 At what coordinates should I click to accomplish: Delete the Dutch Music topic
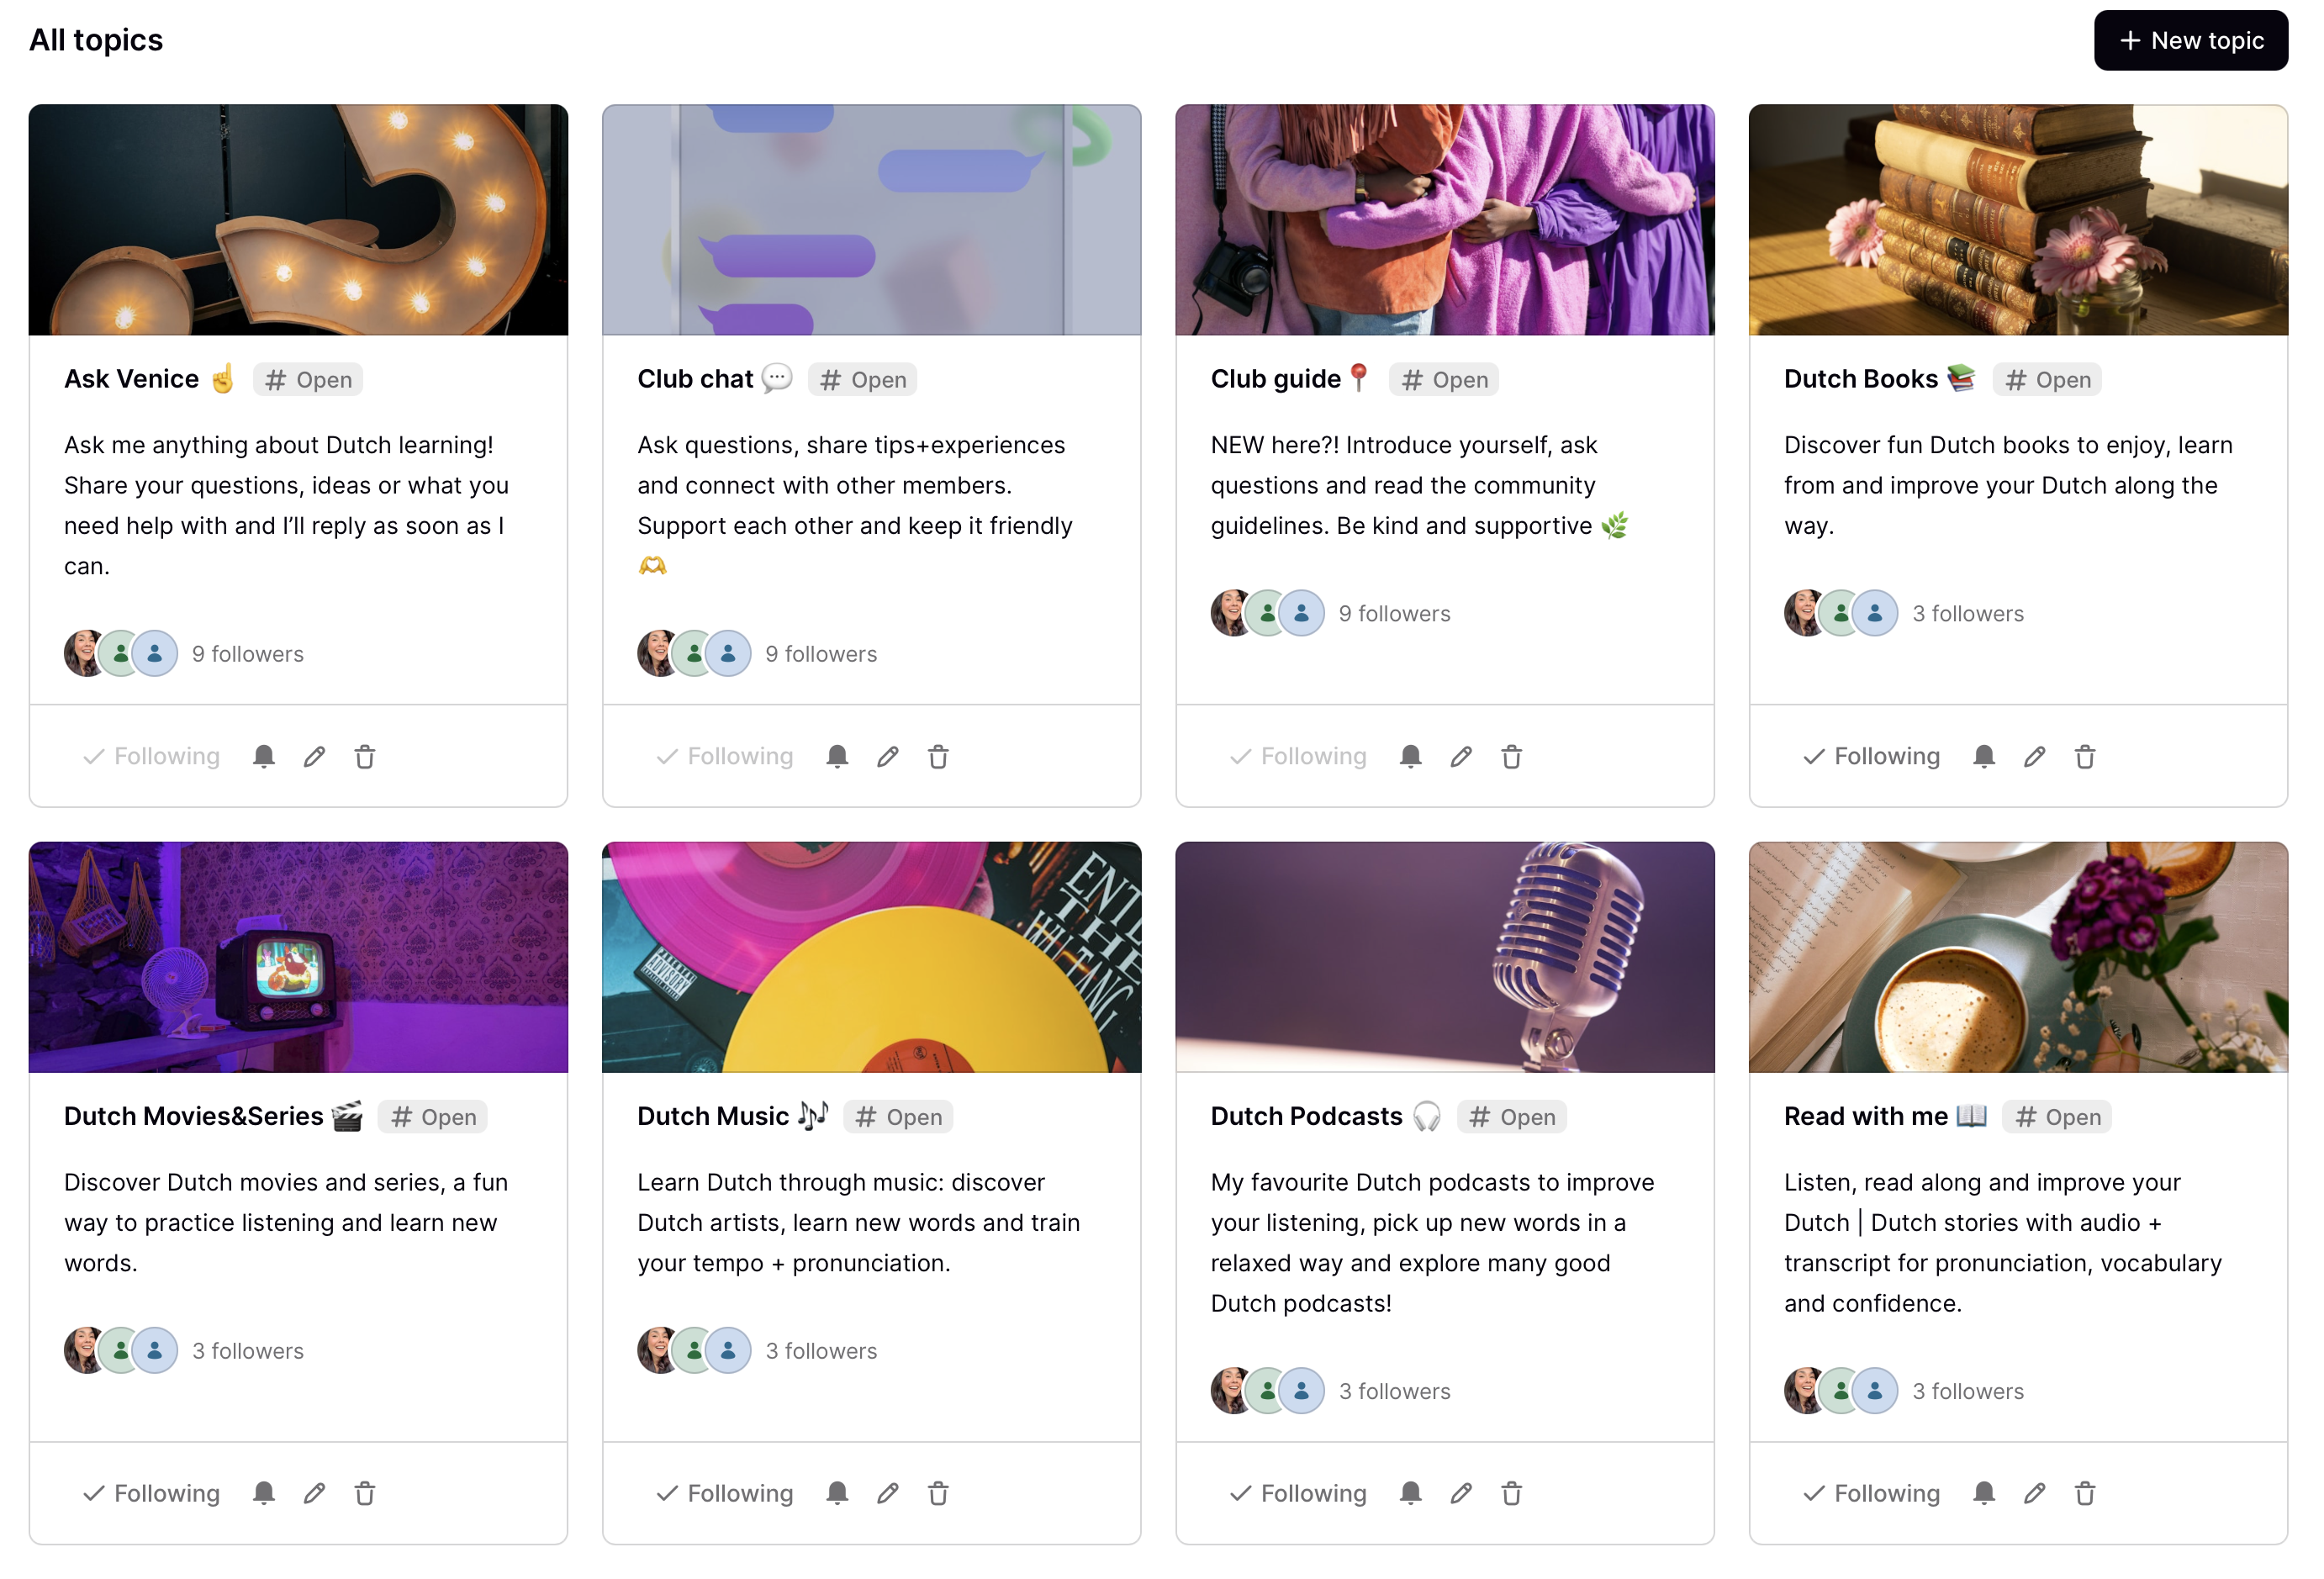coord(938,1493)
